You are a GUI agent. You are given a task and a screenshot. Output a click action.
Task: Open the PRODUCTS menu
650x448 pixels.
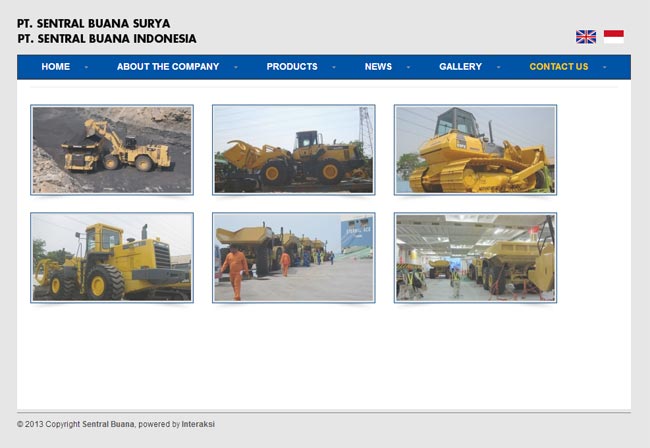(x=292, y=67)
